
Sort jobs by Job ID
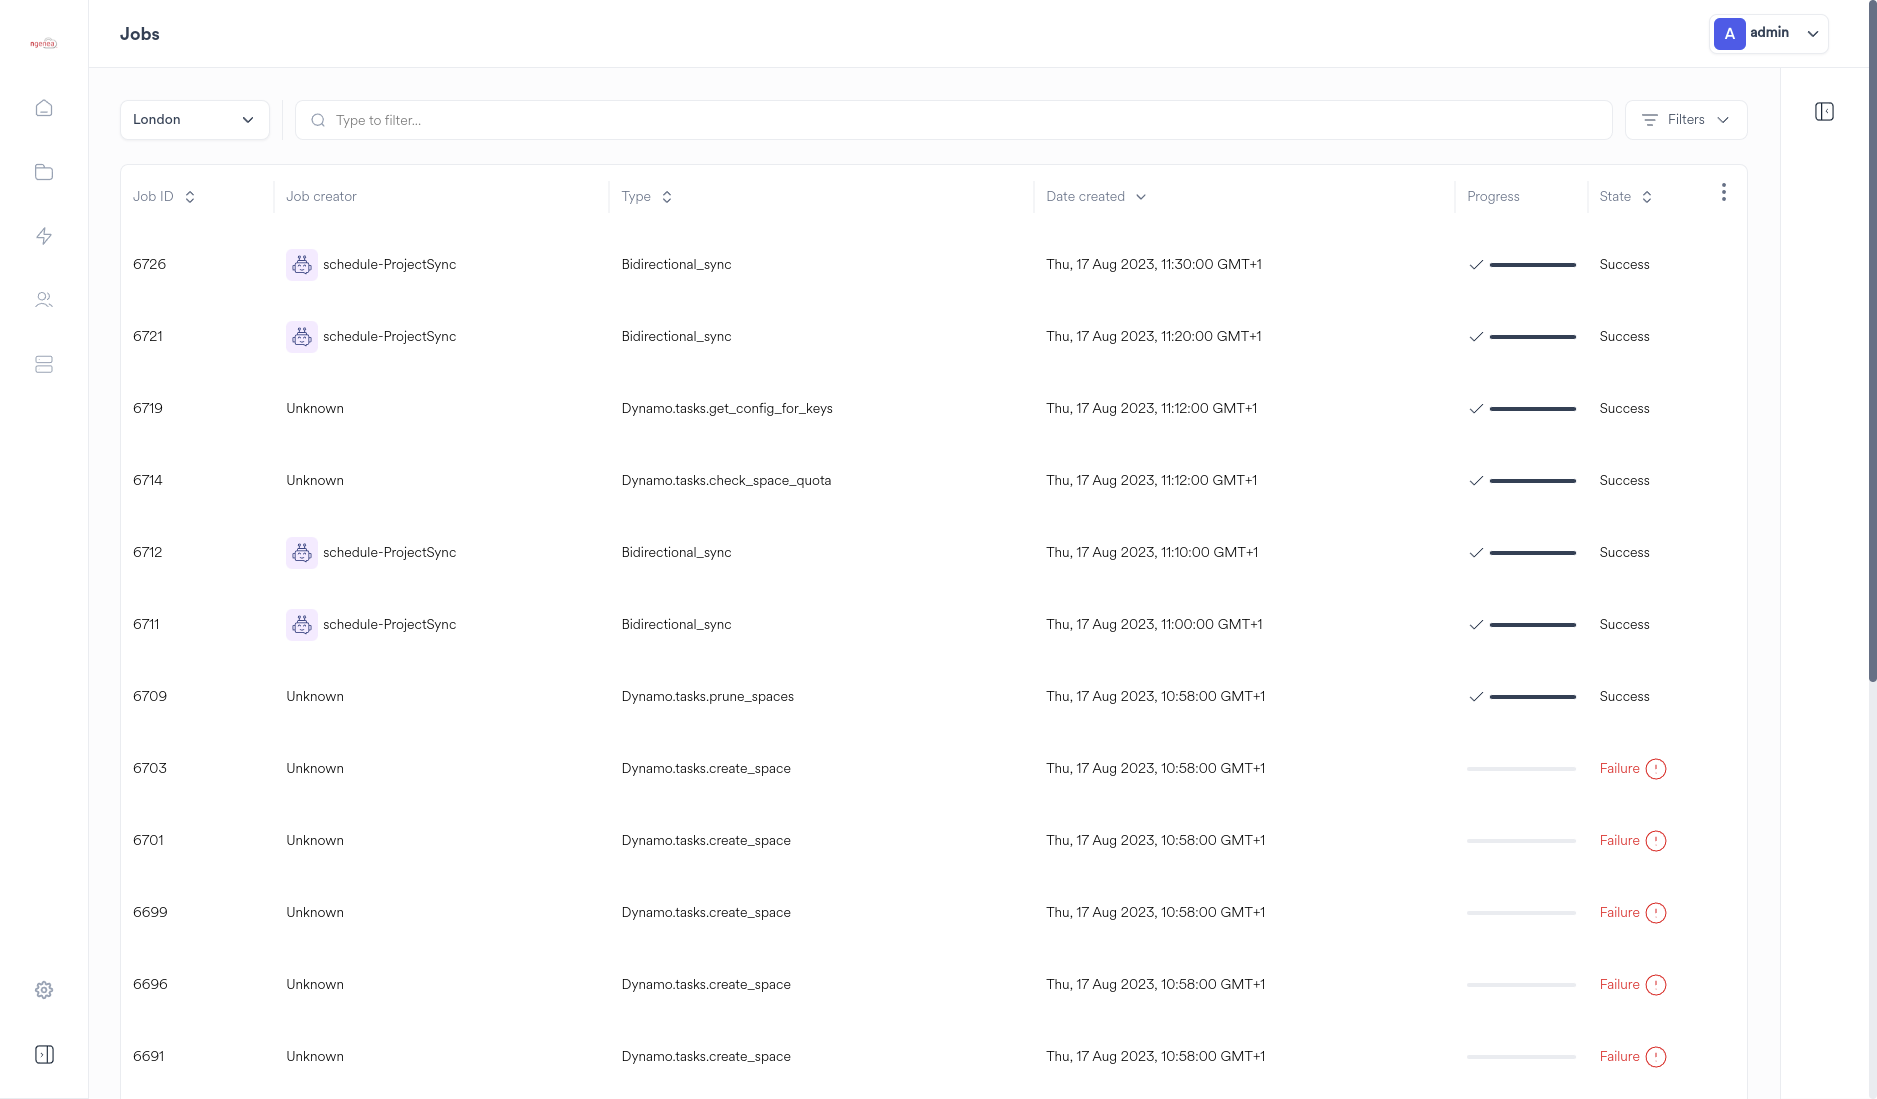pos(190,196)
